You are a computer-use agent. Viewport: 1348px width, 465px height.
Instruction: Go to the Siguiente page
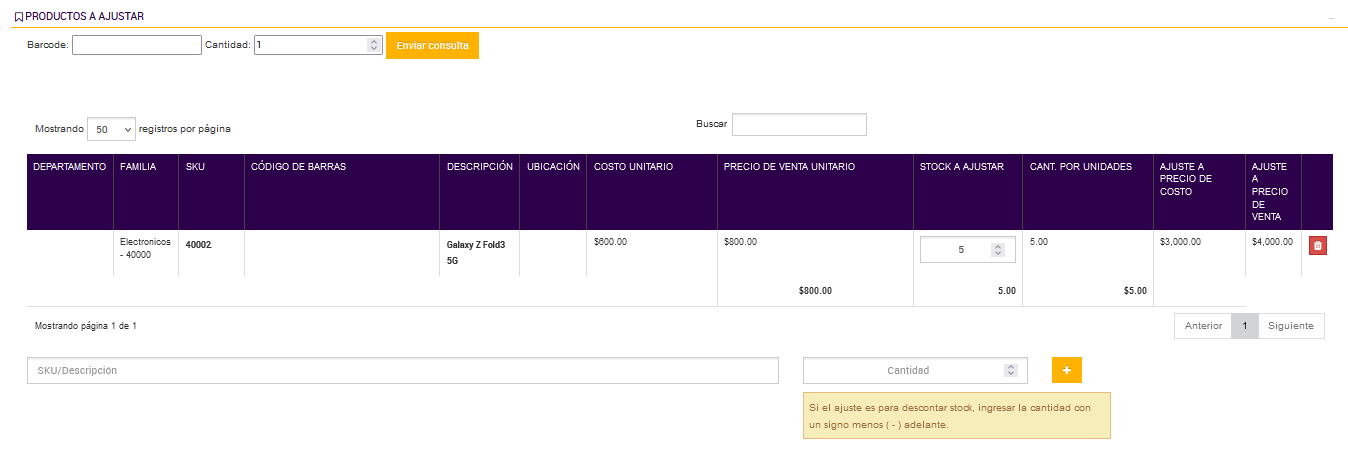click(x=1291, y=326)
